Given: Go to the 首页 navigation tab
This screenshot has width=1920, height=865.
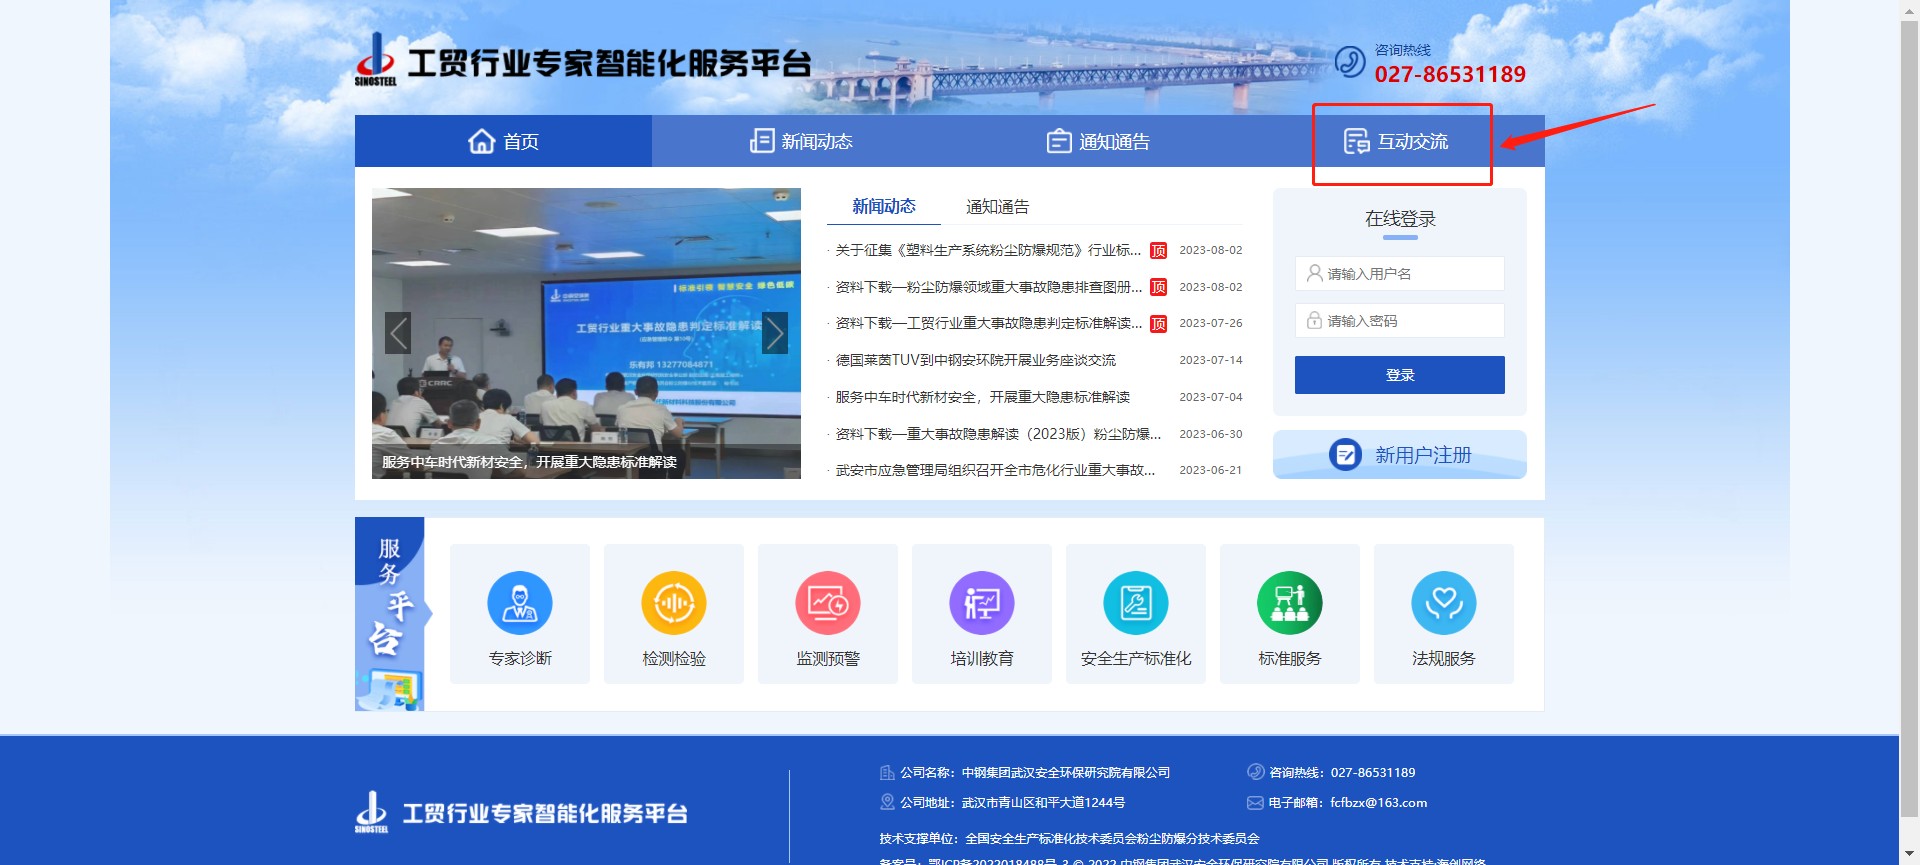Looking at the screenshot, I should 503,141.
